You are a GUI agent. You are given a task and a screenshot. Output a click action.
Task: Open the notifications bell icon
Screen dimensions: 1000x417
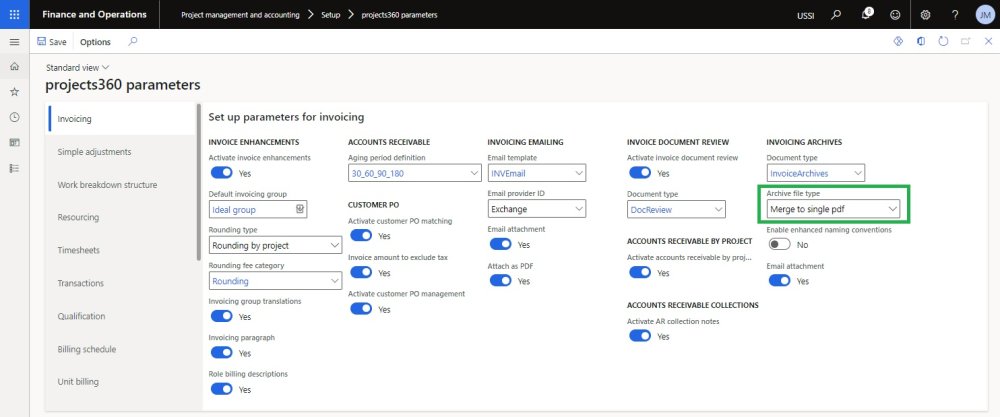pyautogui.click(x=866, y=15)
